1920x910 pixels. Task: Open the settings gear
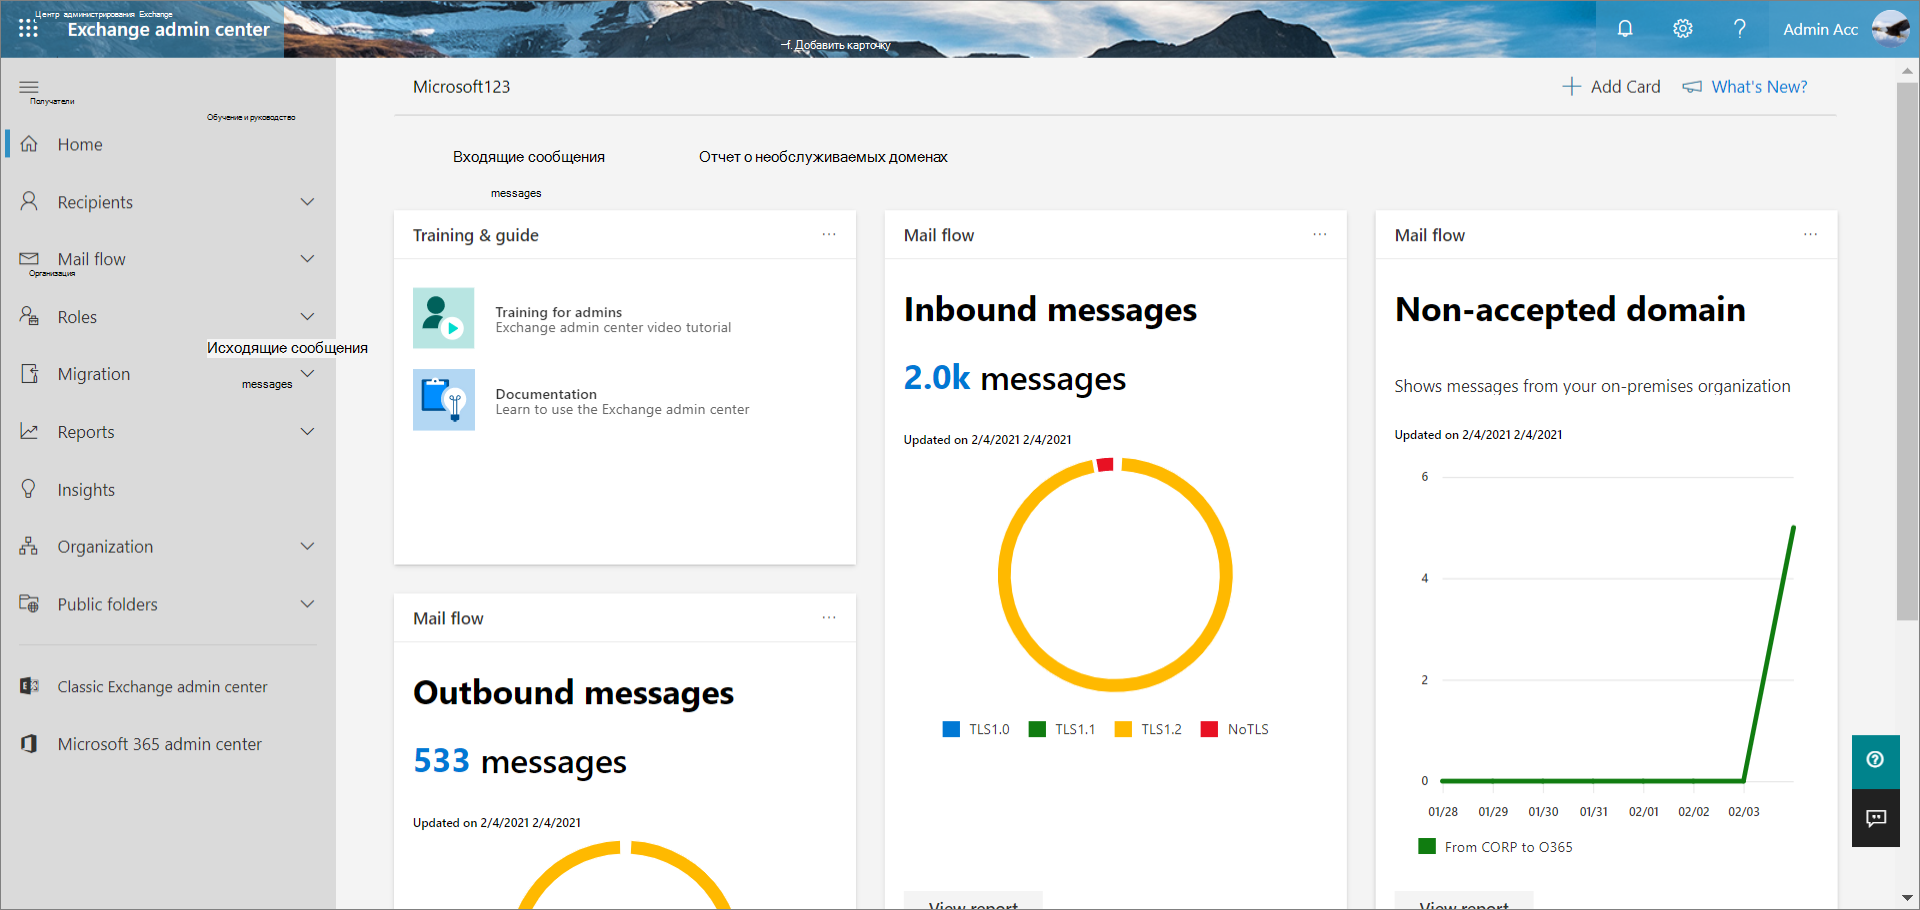[1683, 29]
